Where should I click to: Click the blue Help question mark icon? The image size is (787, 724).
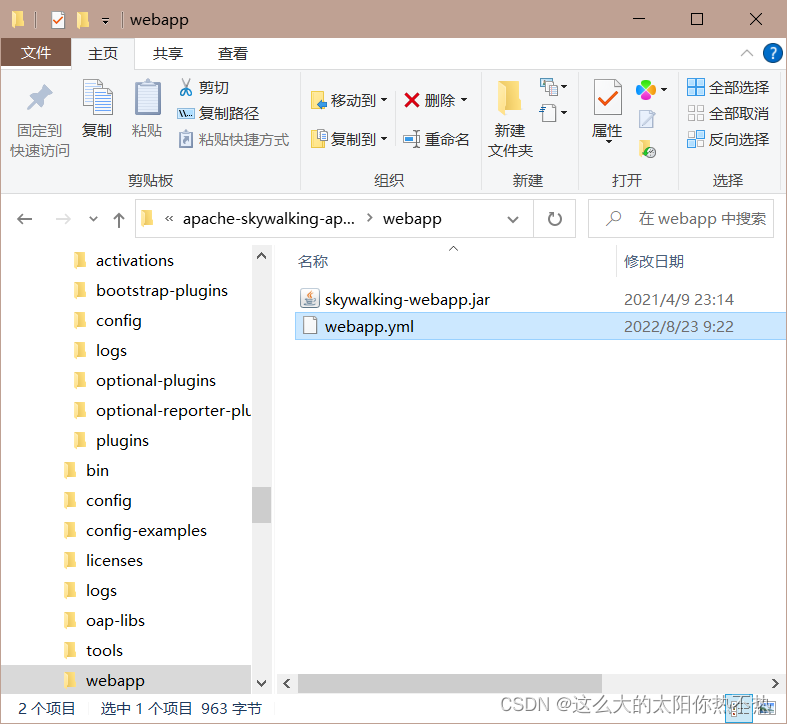(772, 53)
